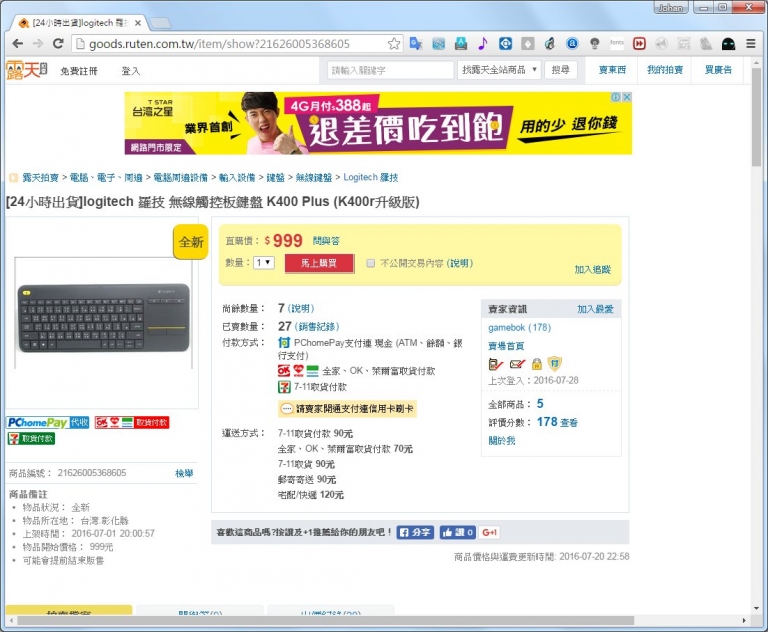The height and width of the screenshot is (632, 768).
Task: Open the quantity dropdown showing 1
Action: click(x=264, y=263)
